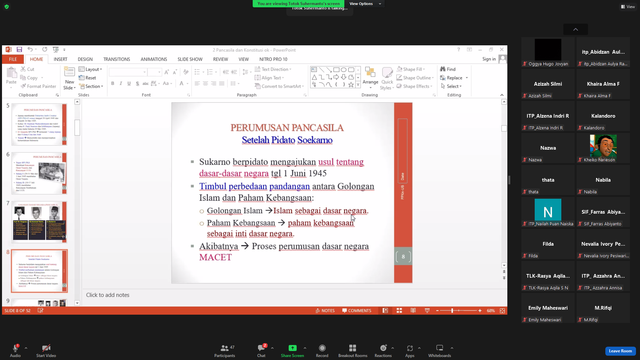Unmute audio with the microphone button

click(15, 350)
